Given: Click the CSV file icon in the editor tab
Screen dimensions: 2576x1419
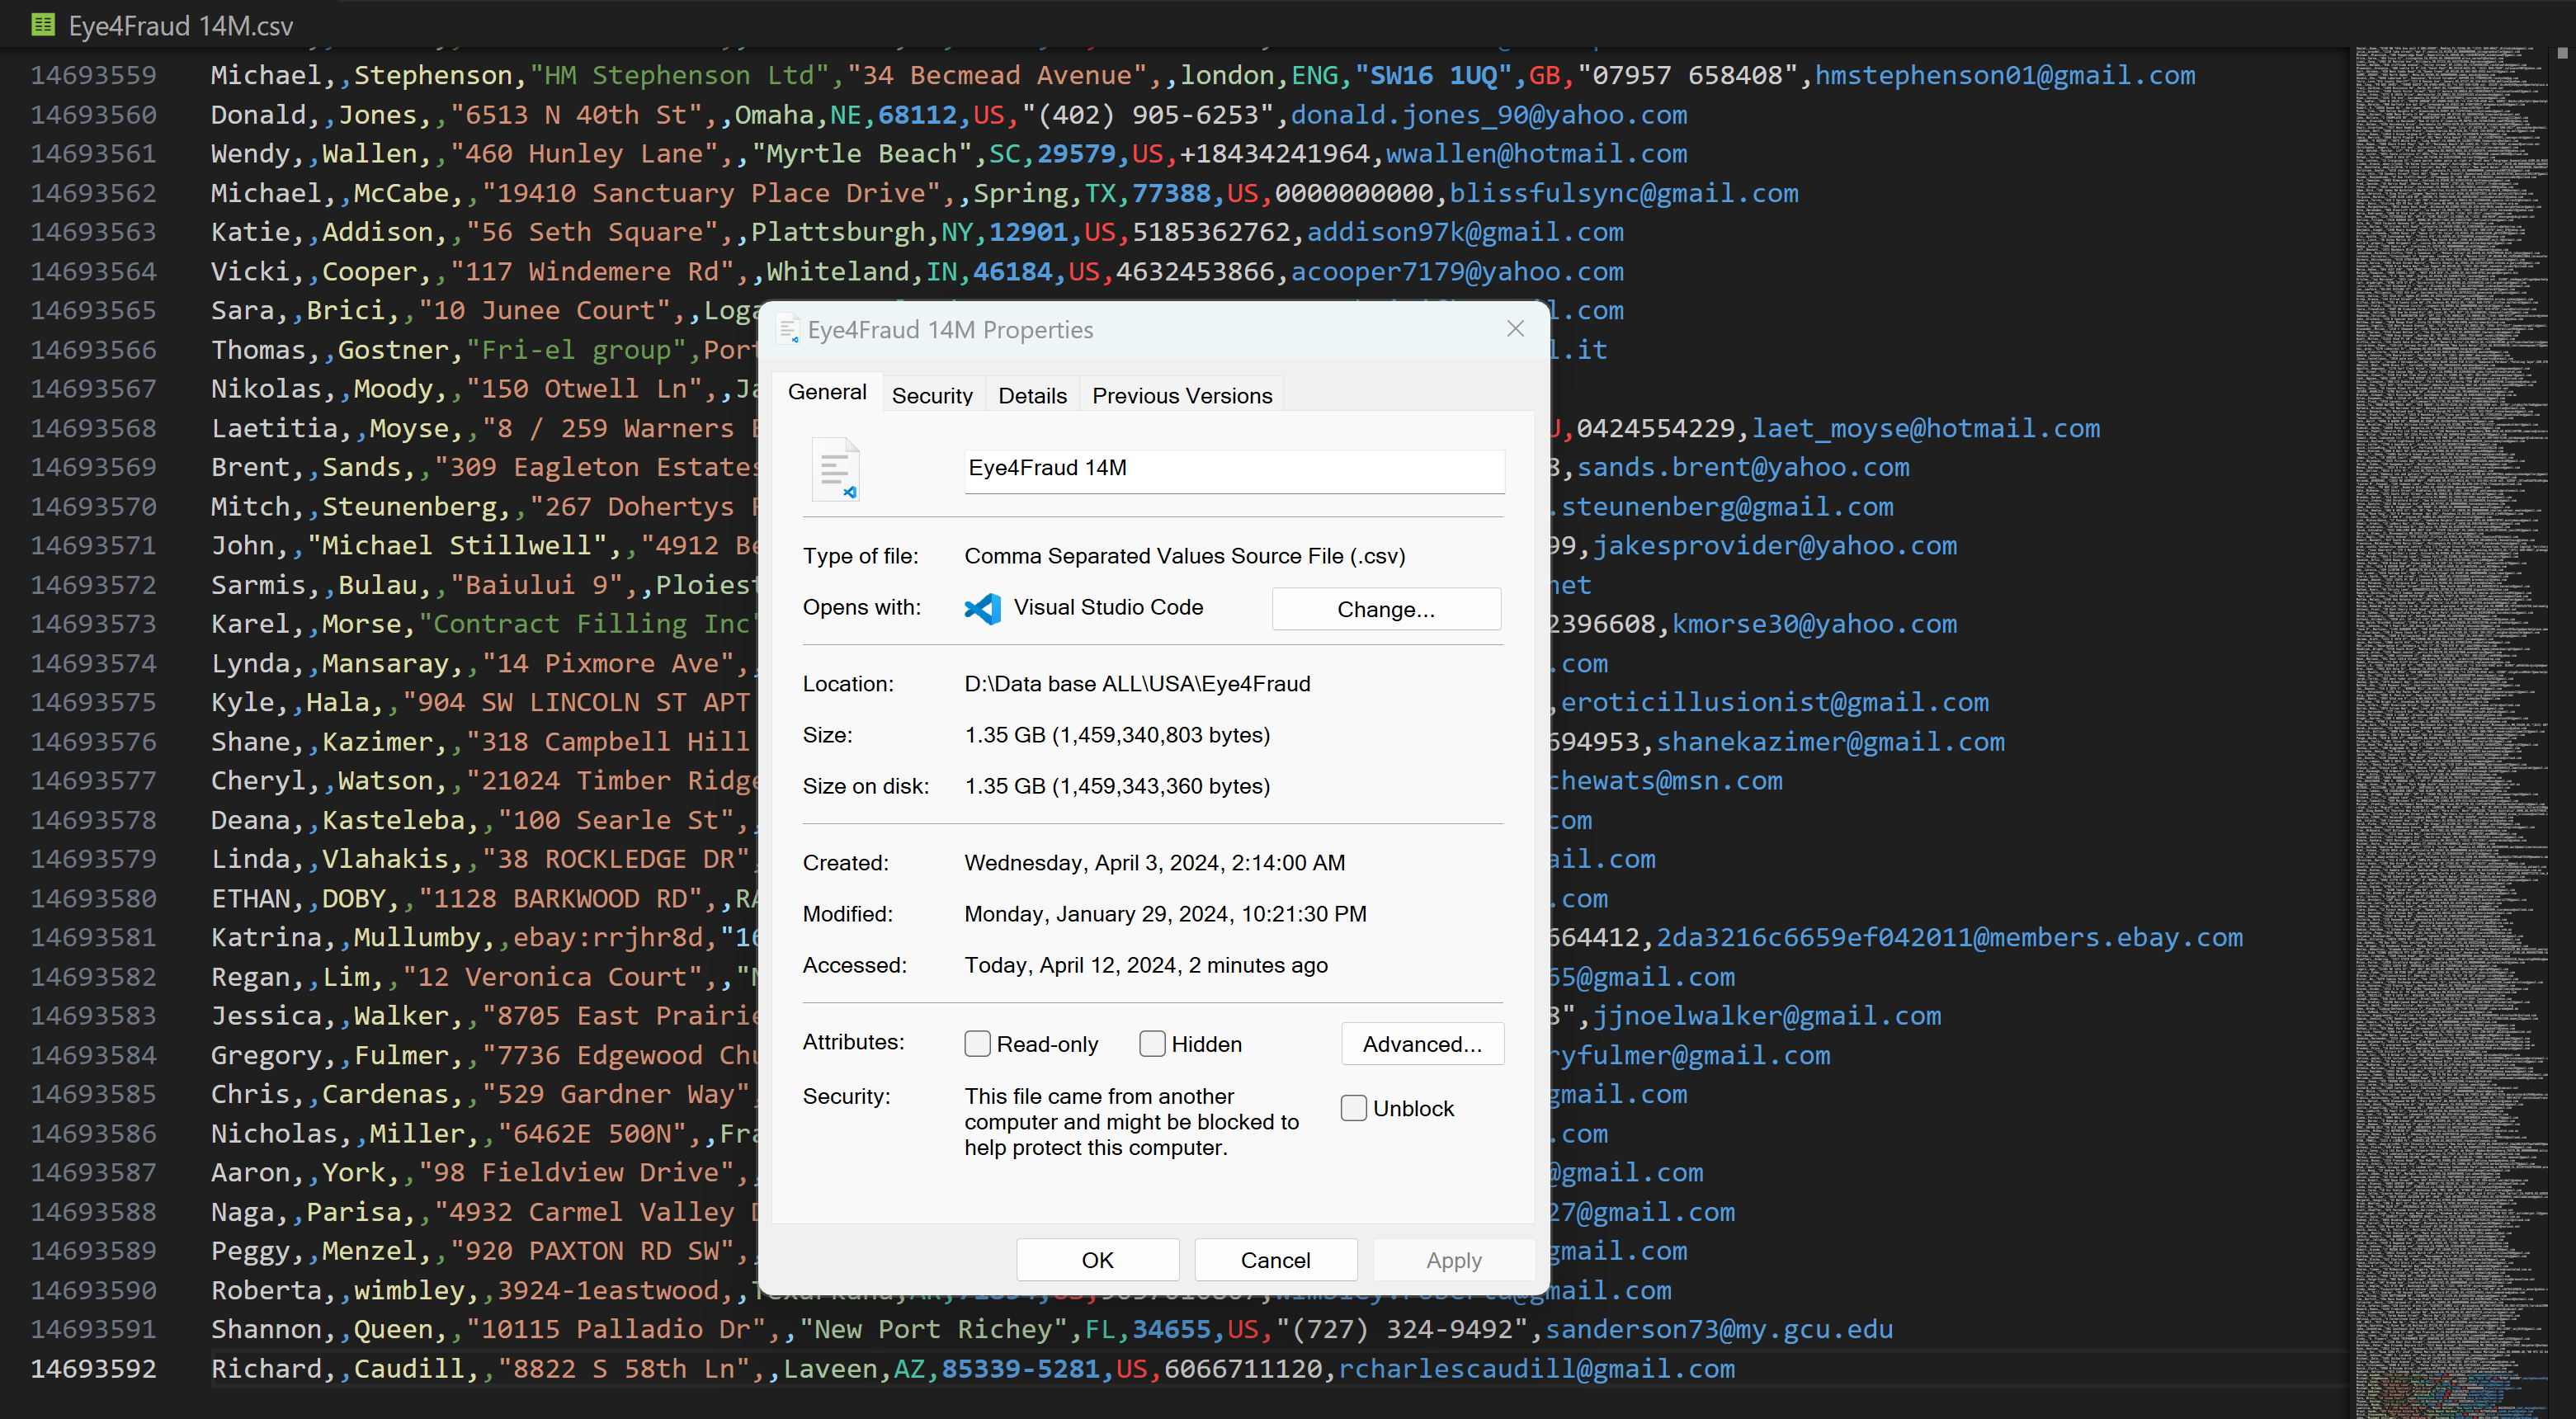Looking at the screenshot, I should click(43, 24).
